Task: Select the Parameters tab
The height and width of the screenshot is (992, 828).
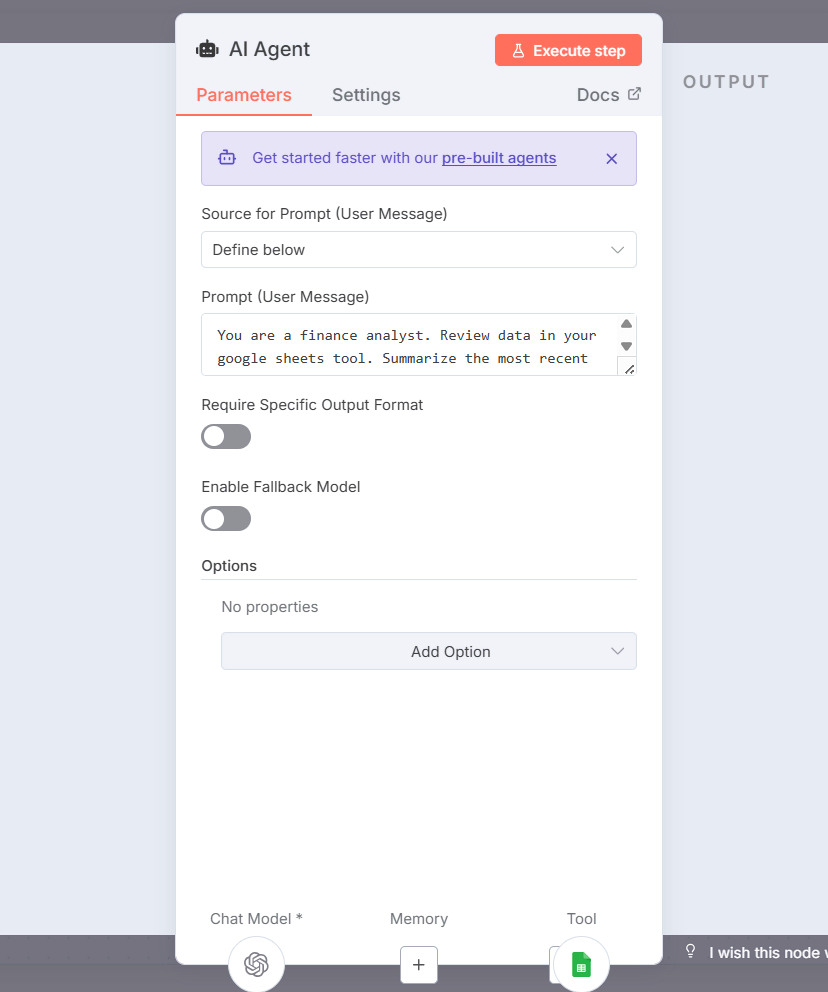Action: (243, 95)
